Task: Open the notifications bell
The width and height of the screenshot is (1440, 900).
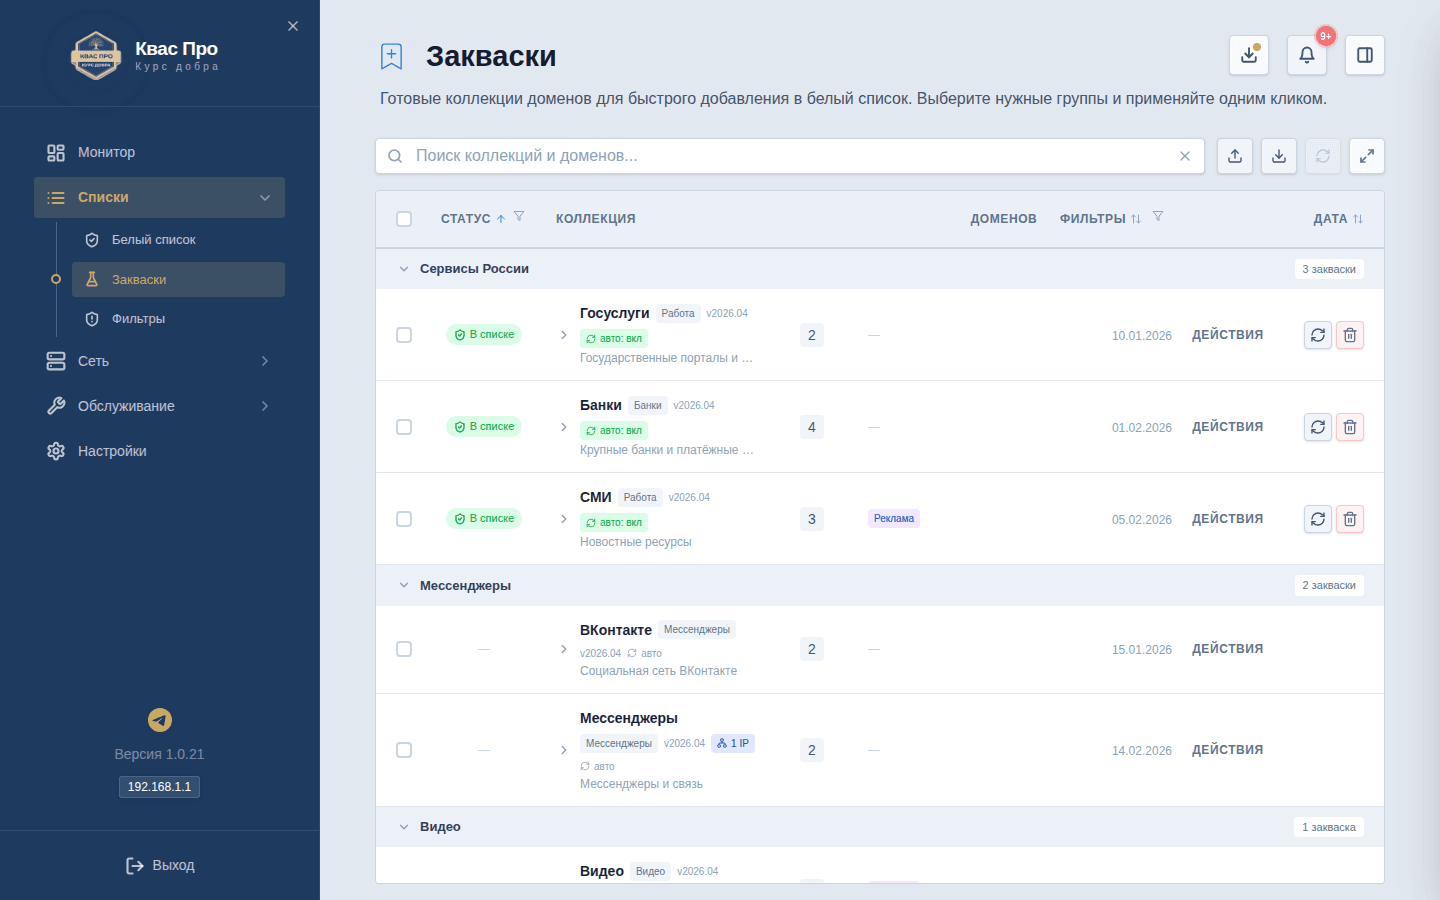Action: pyautogui.click(x=1307, y=55)
